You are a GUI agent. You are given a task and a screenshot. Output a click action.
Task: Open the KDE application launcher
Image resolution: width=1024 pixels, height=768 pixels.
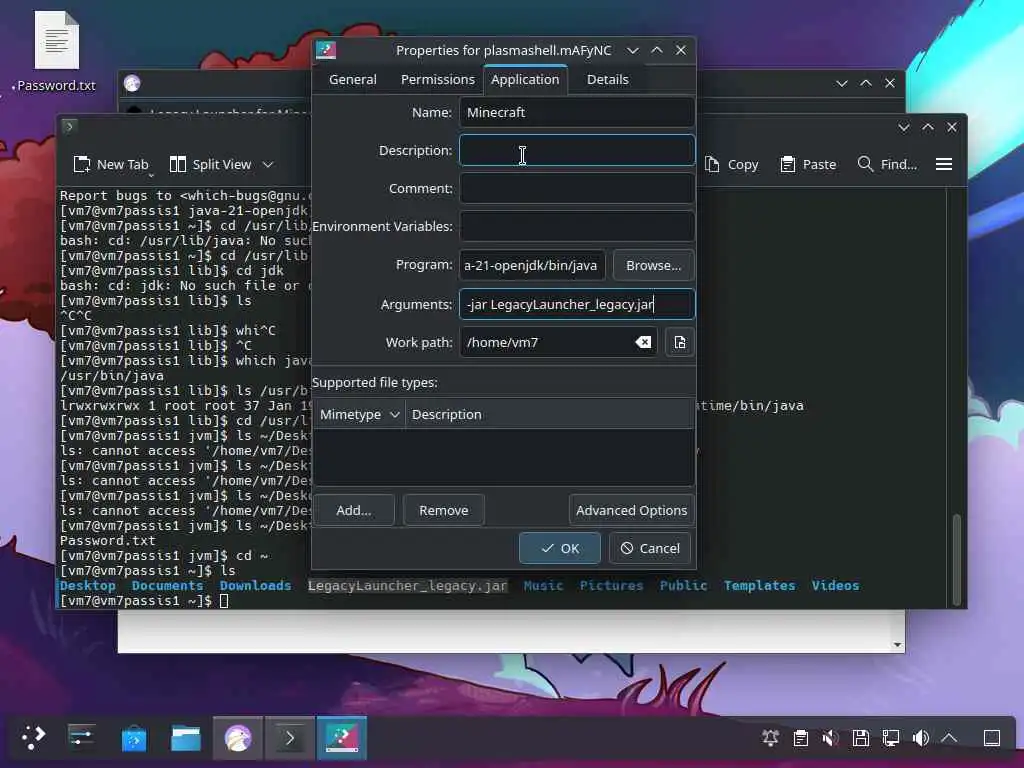33,738
